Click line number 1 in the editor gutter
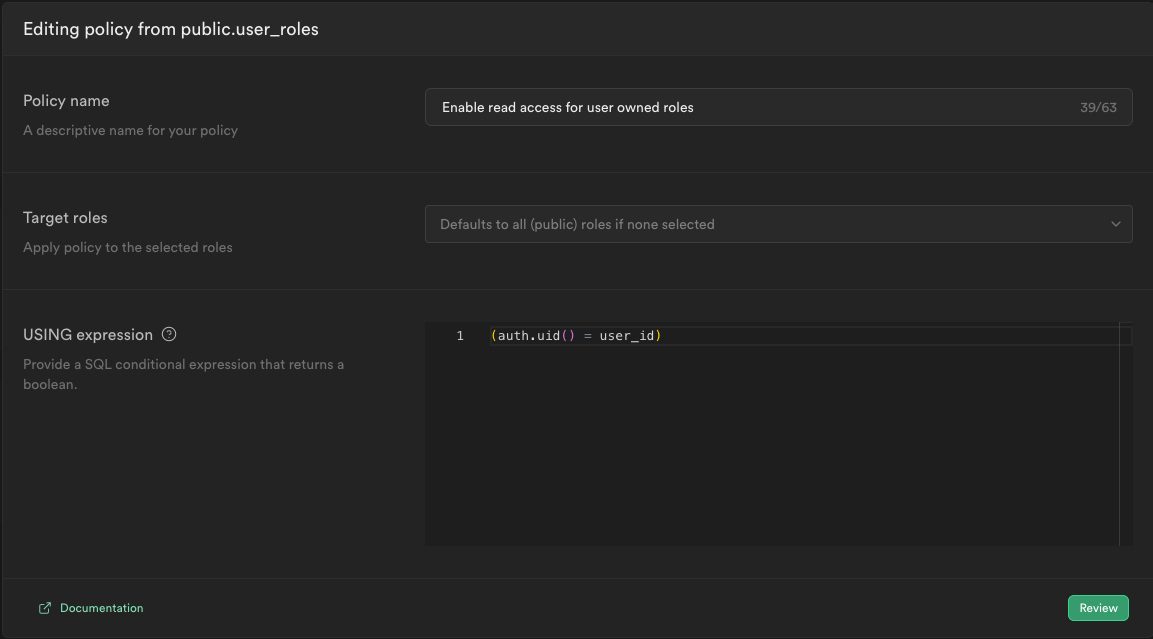The image size is (1153, 639). 460,336
